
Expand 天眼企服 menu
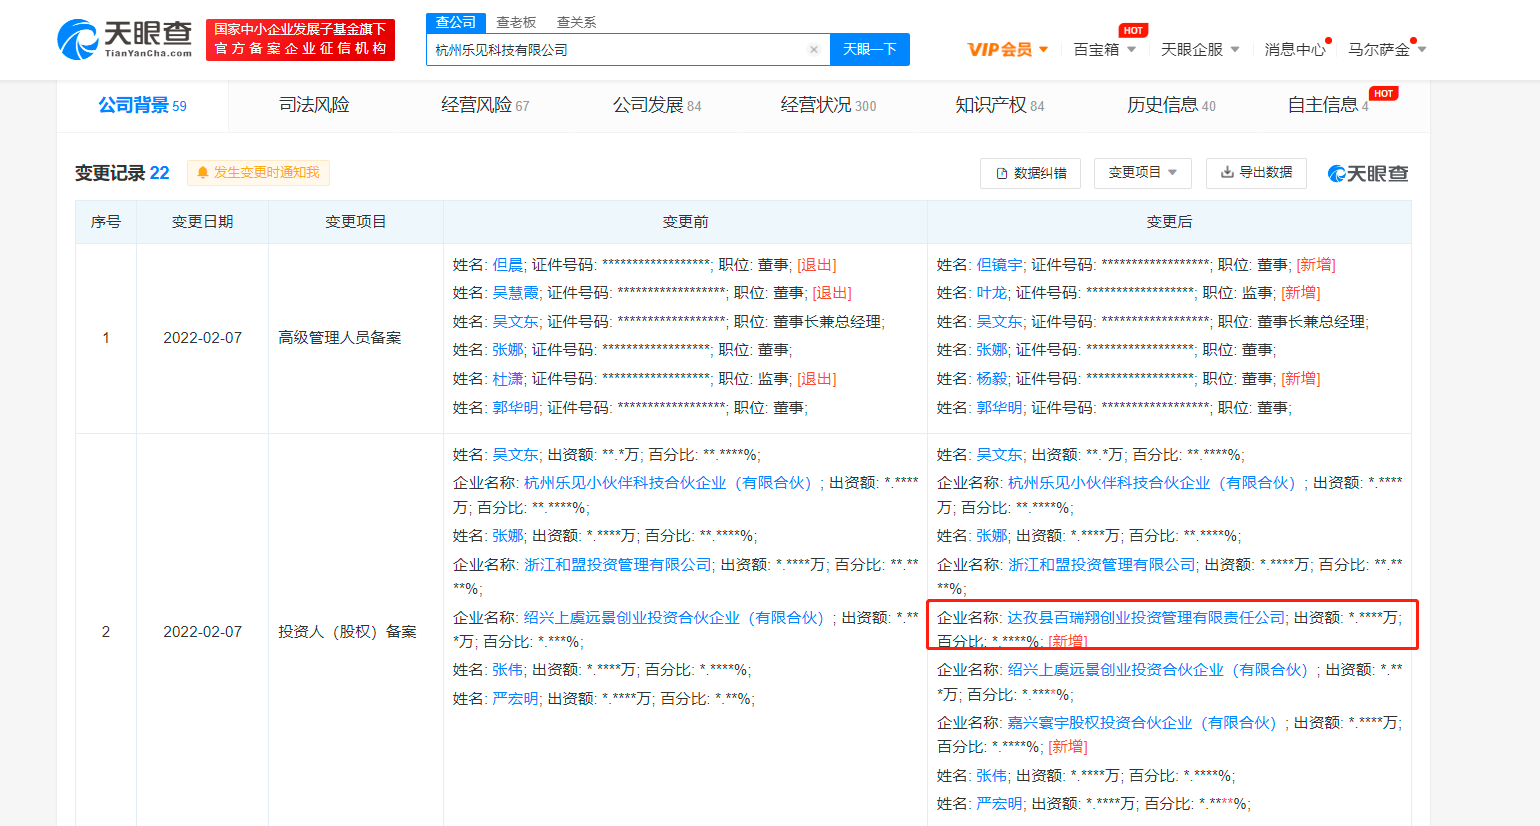point(1200,49)
